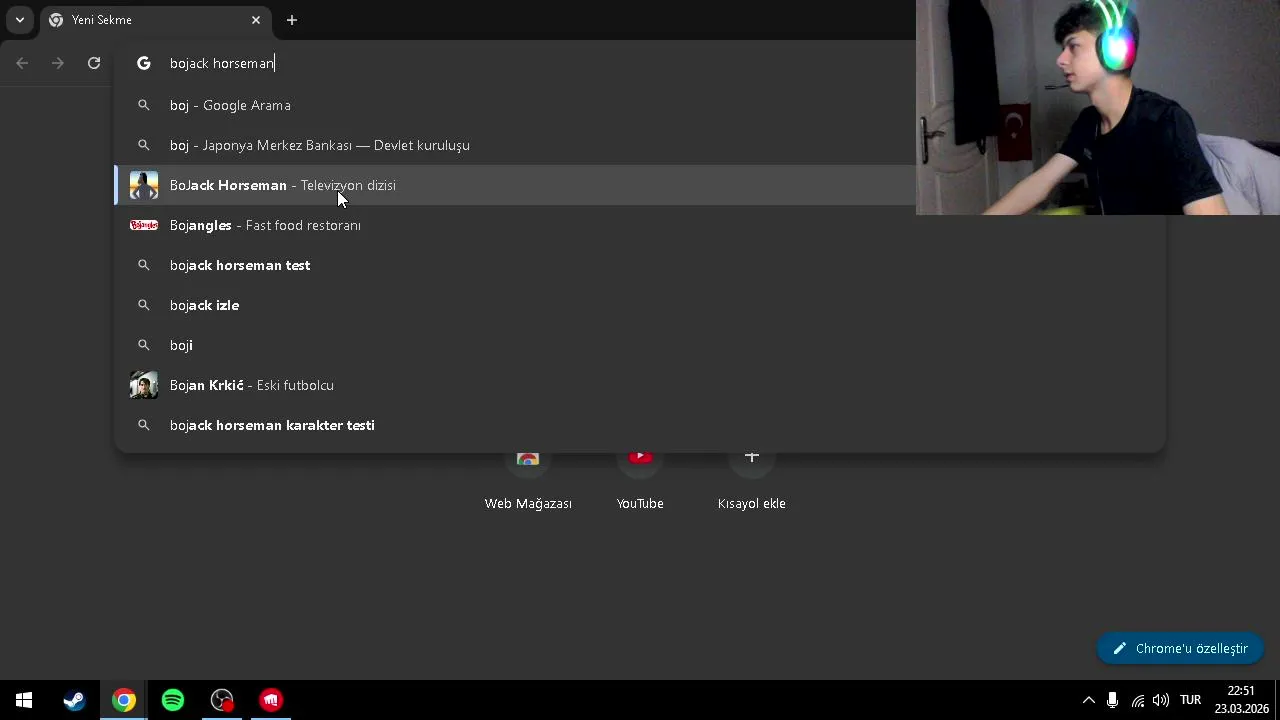Open the Wi-Fi network tray icon

click(x=1137, y=700)
